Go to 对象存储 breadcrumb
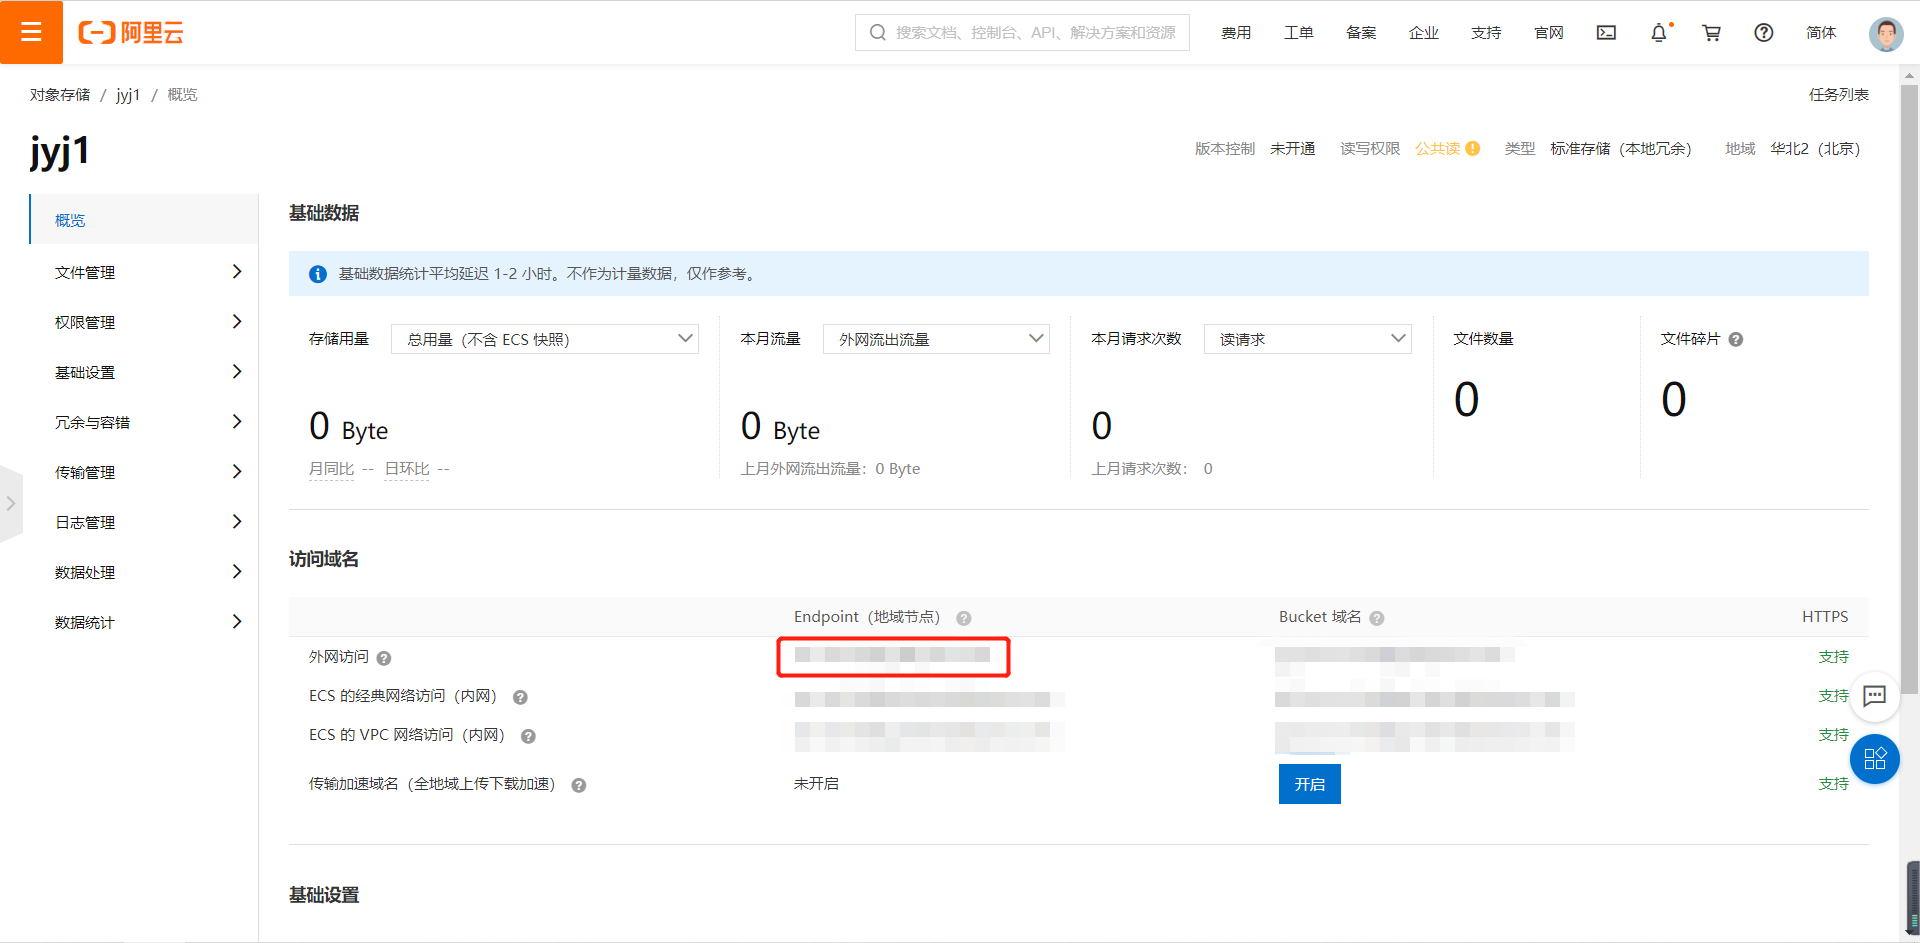 click(60, 95)
